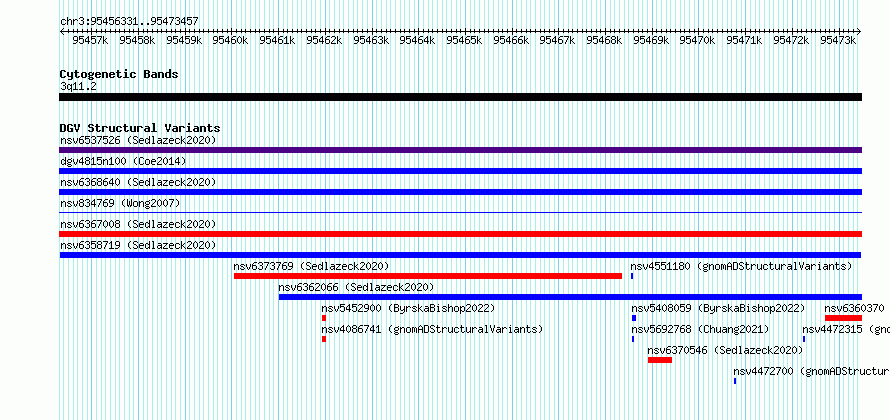The height and width of the screenshot is (420, 890).
Task: Click the 95467k ruler tick label
Action: pyautogui.click(x=557, y=40)
